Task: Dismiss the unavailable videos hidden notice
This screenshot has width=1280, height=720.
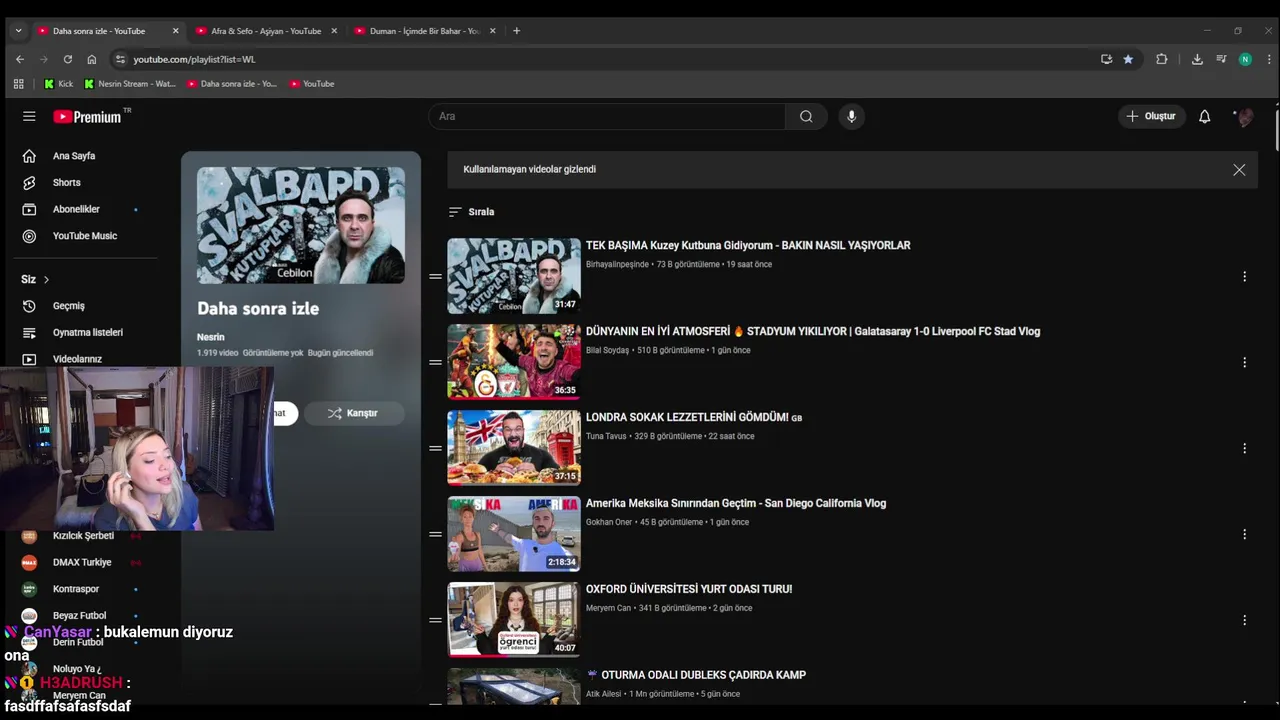Action: (1239, 170)
